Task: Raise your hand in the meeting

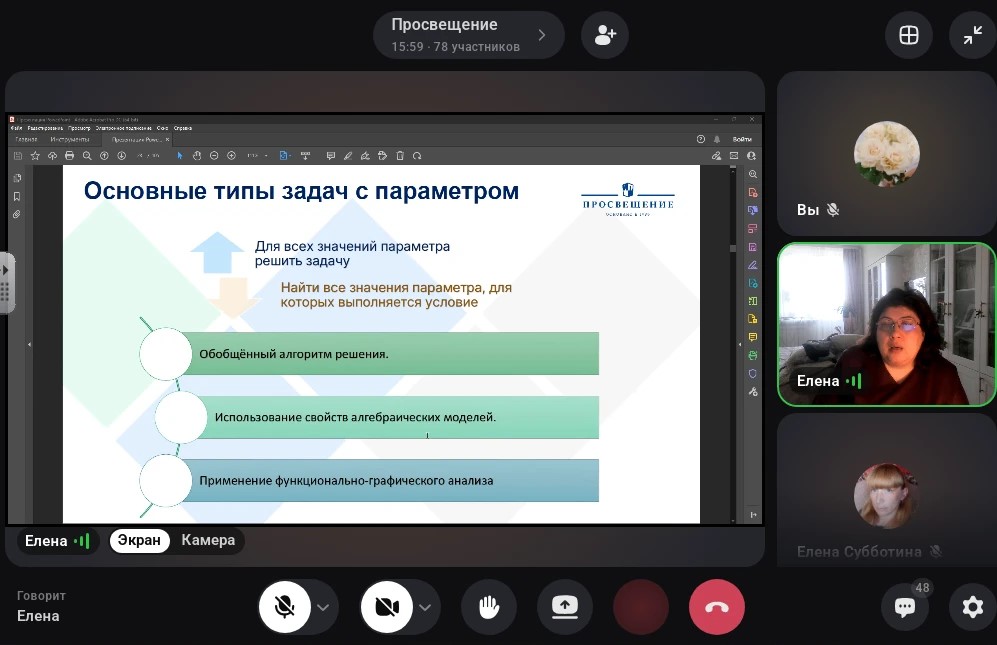Action: click(489, 607)
